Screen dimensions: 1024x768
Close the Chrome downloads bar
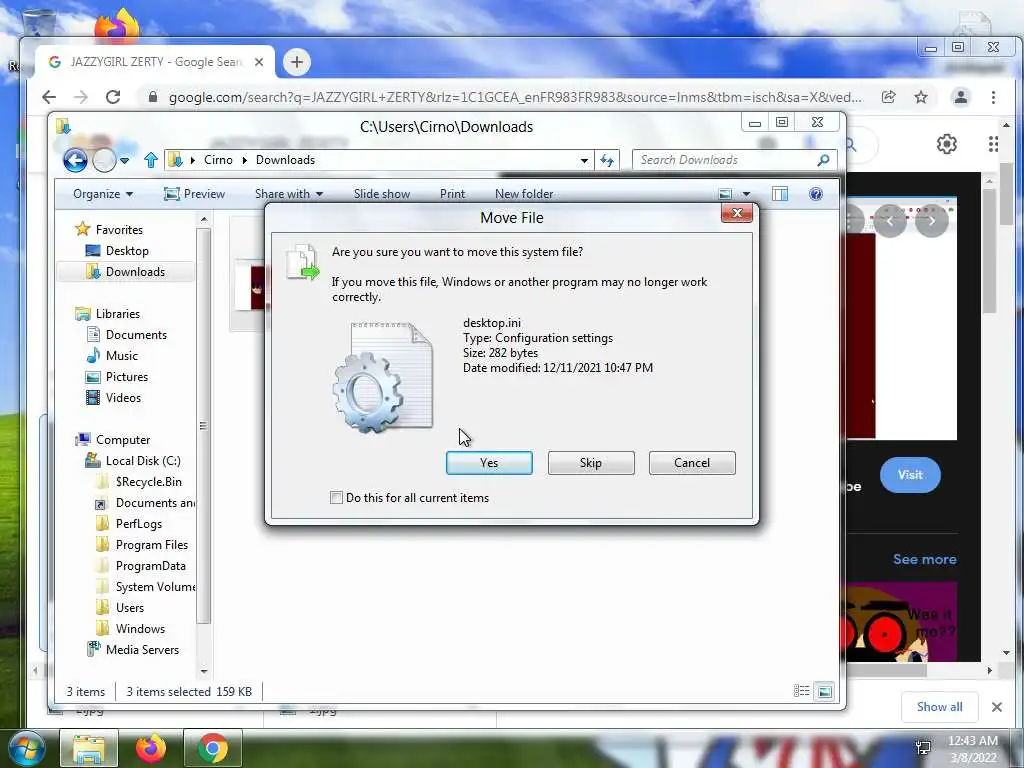(x=997, y=707)
